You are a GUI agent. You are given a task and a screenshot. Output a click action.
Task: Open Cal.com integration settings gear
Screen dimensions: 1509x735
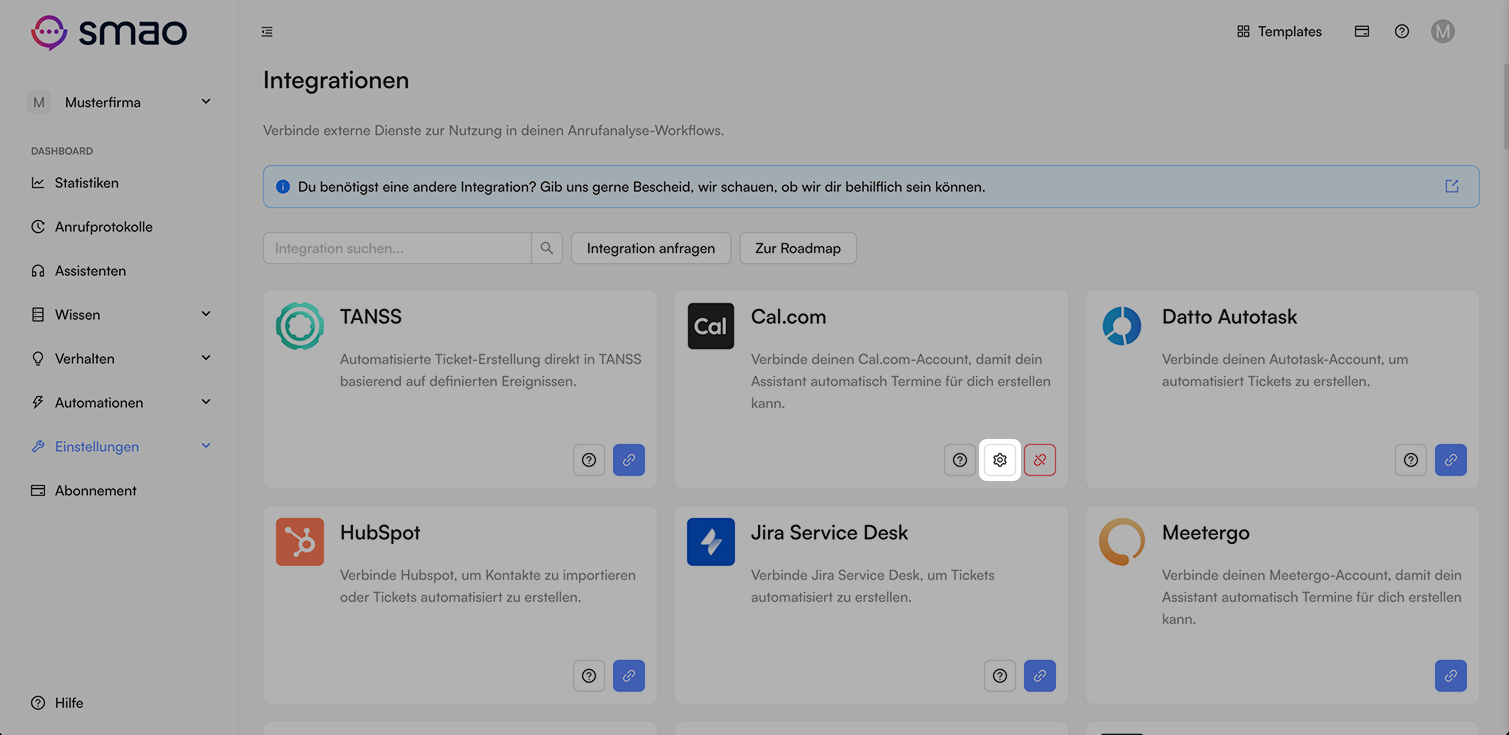[x=1000, y=460]
